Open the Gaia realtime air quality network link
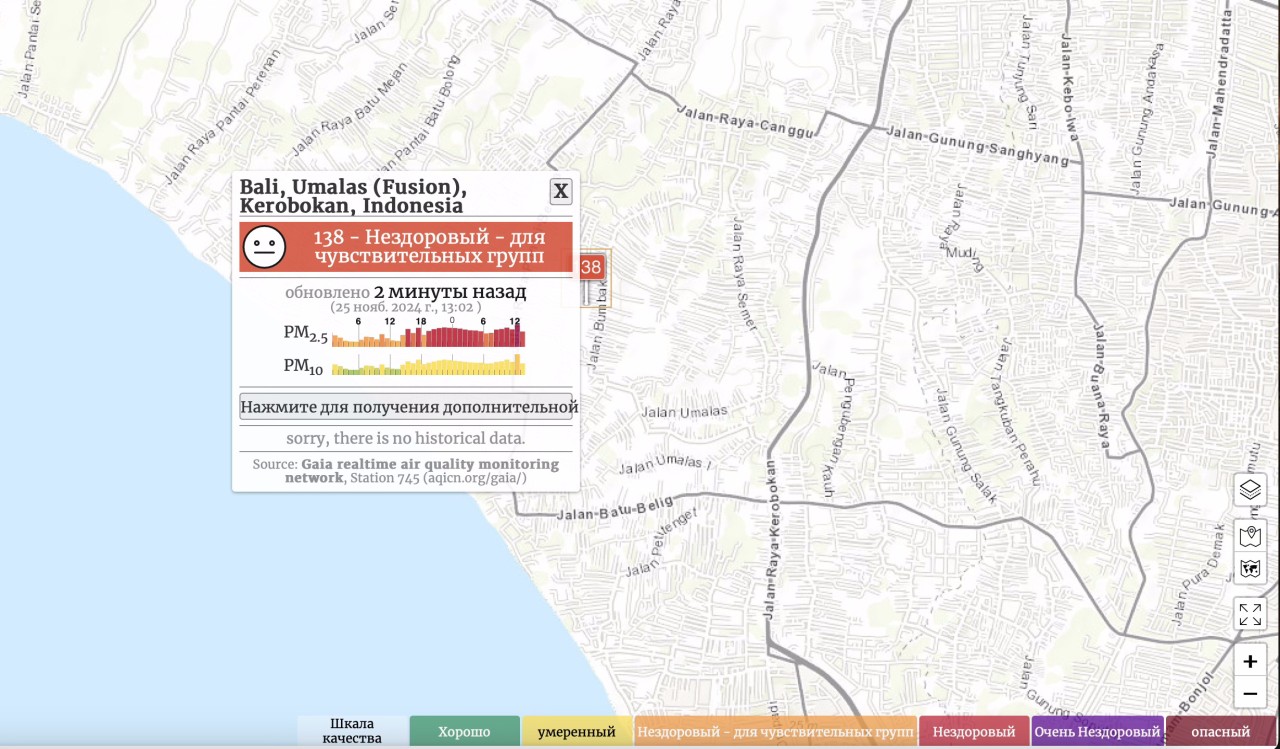 (x=422, y=471)
